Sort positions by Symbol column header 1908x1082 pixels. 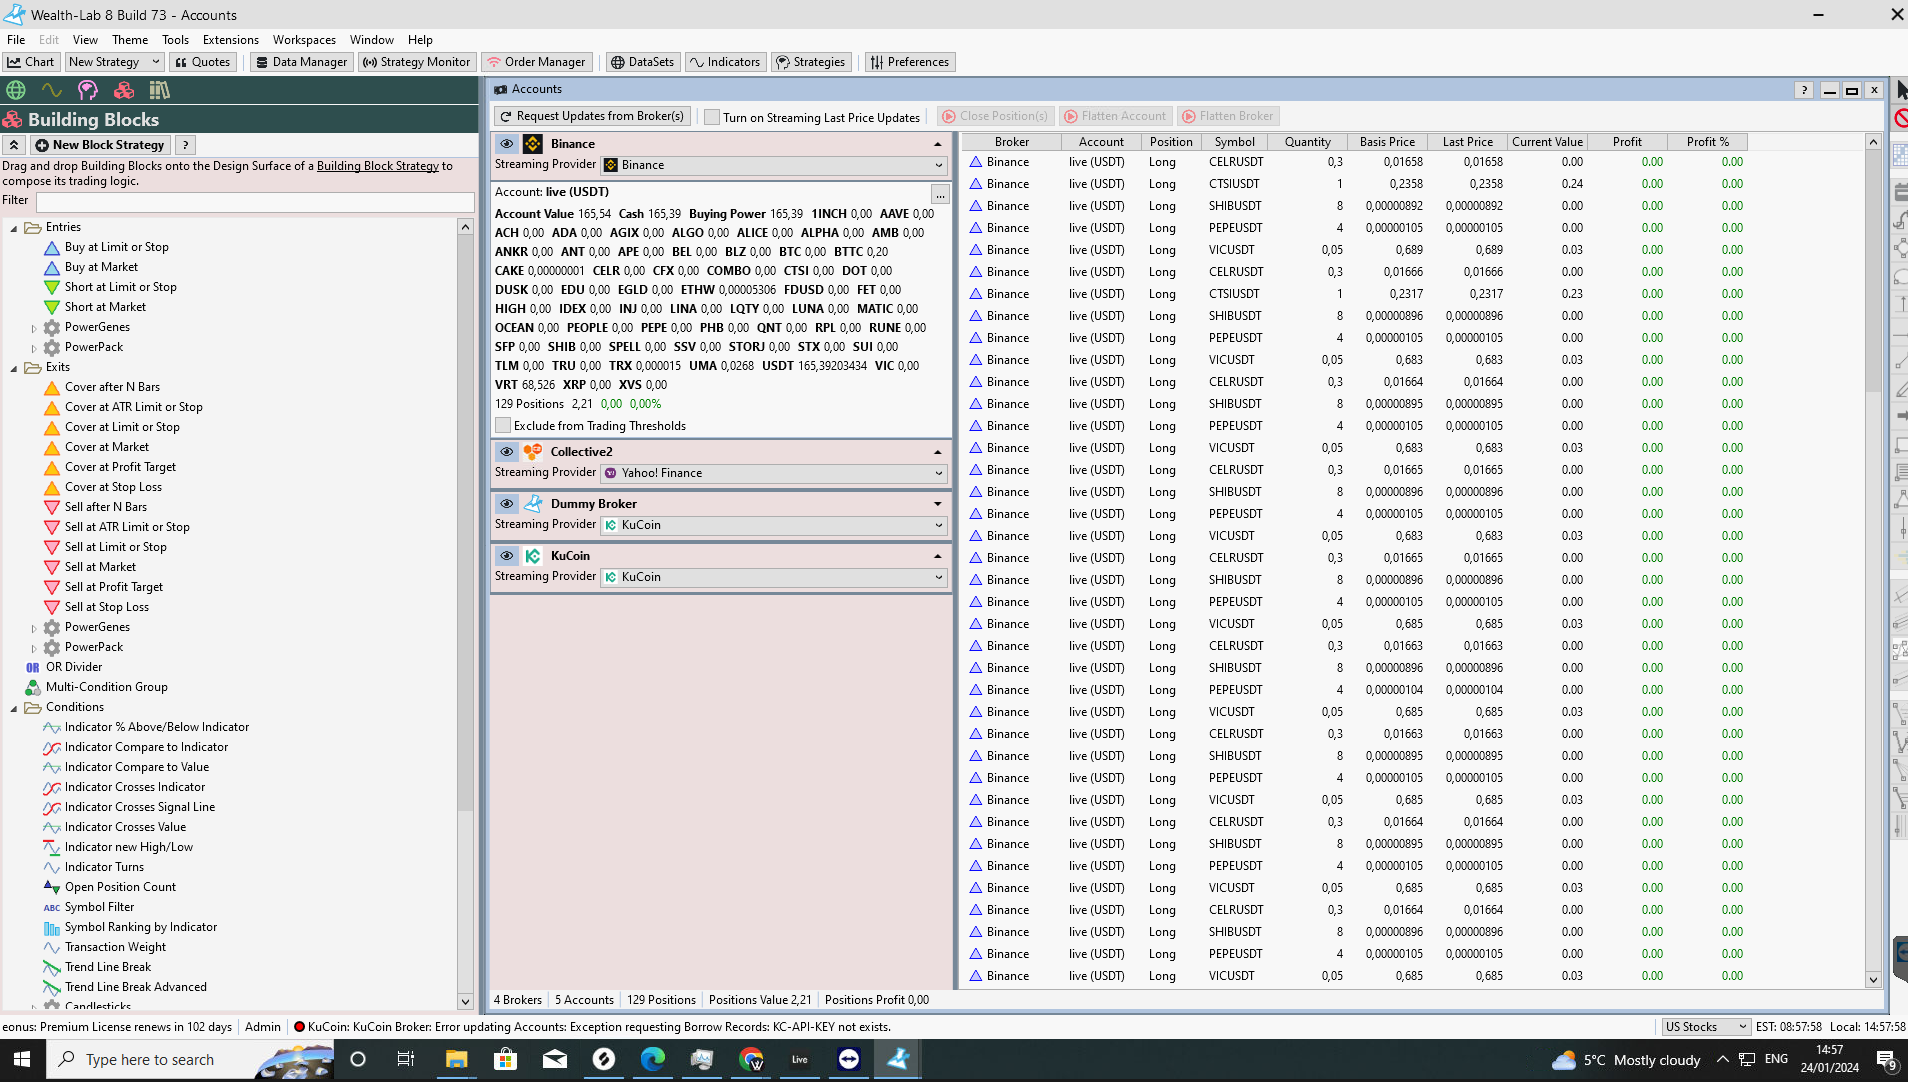(1234, 142)
